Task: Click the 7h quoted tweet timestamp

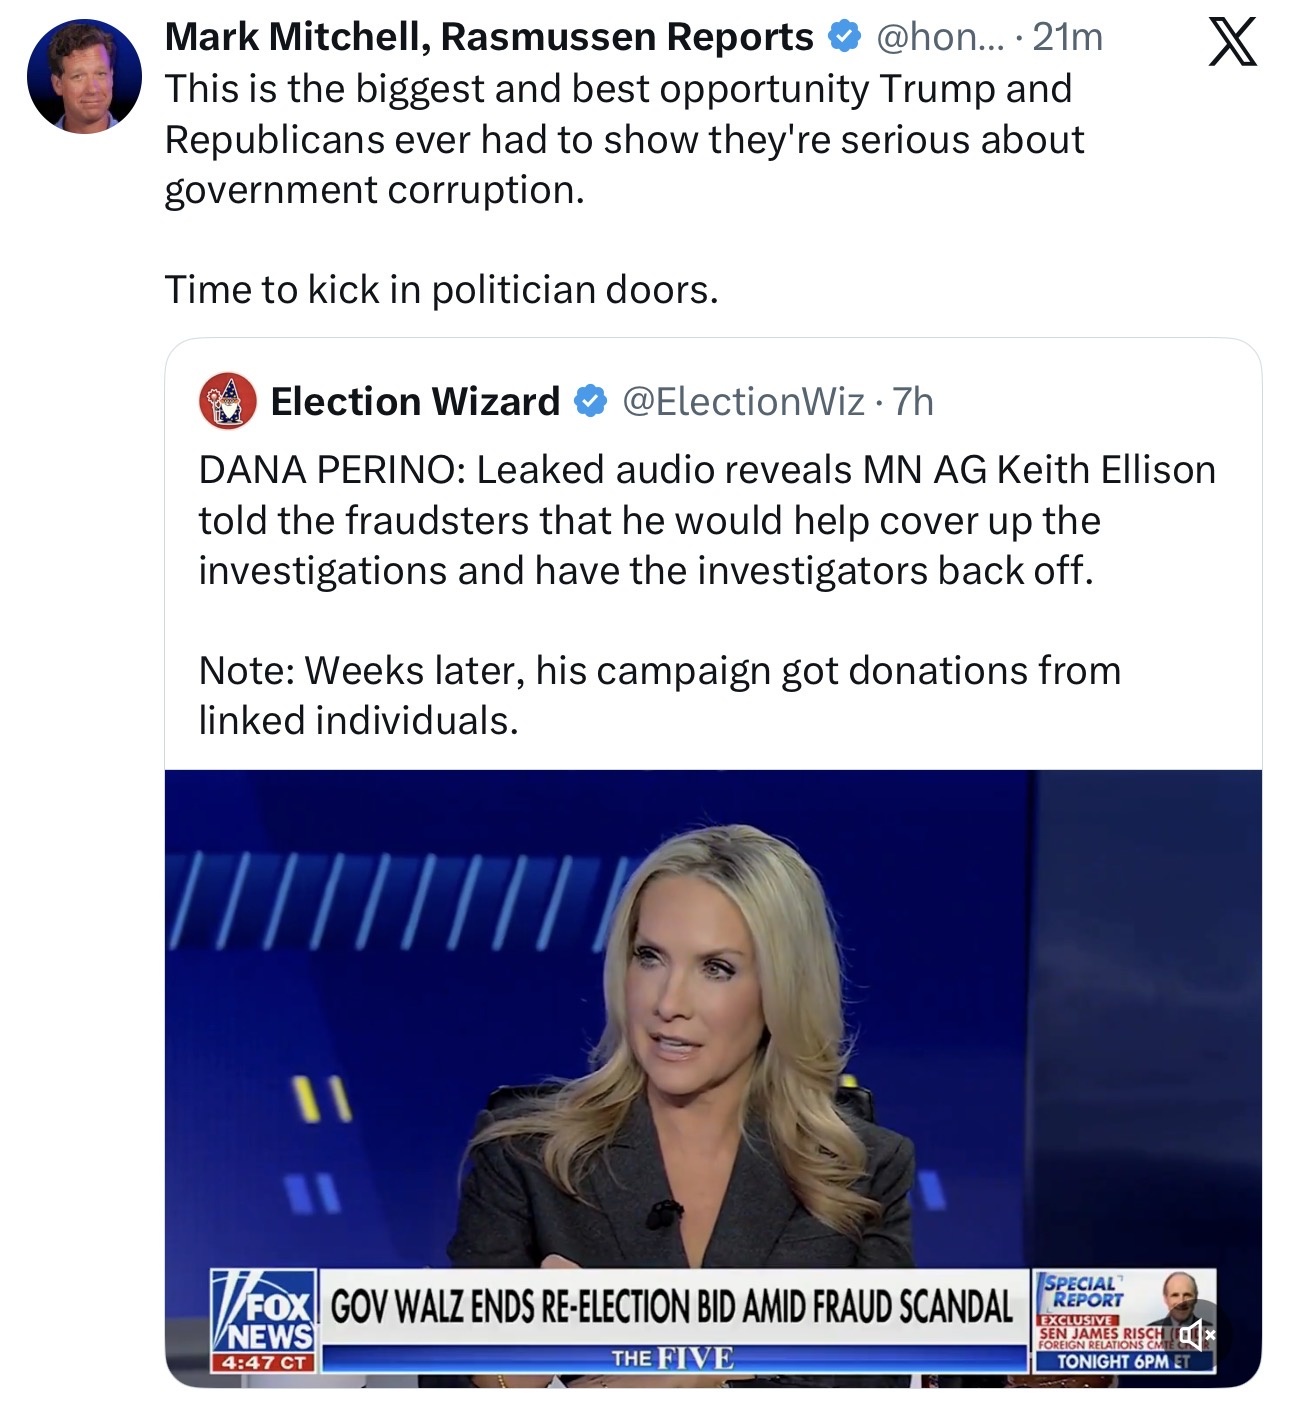Action: [x=913, y=401]
